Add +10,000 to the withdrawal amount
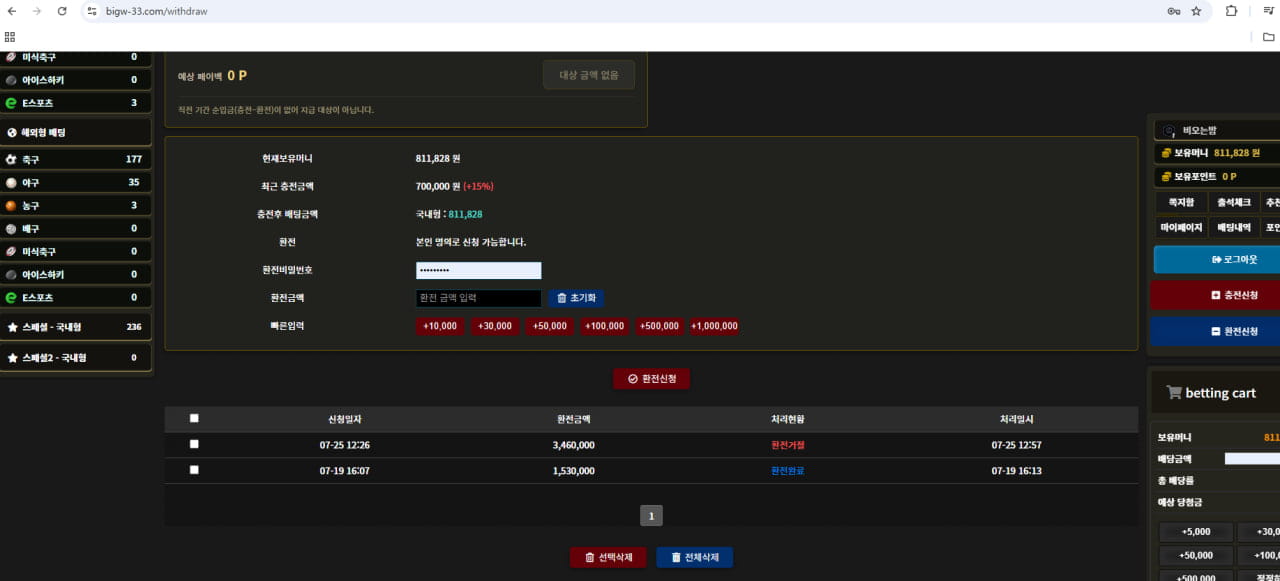 coord(440,326)
